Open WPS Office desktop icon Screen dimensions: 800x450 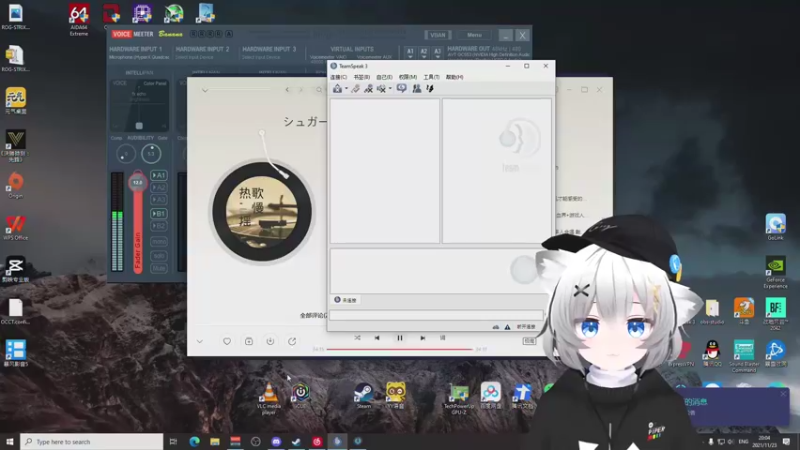click(x=15, y=228)
